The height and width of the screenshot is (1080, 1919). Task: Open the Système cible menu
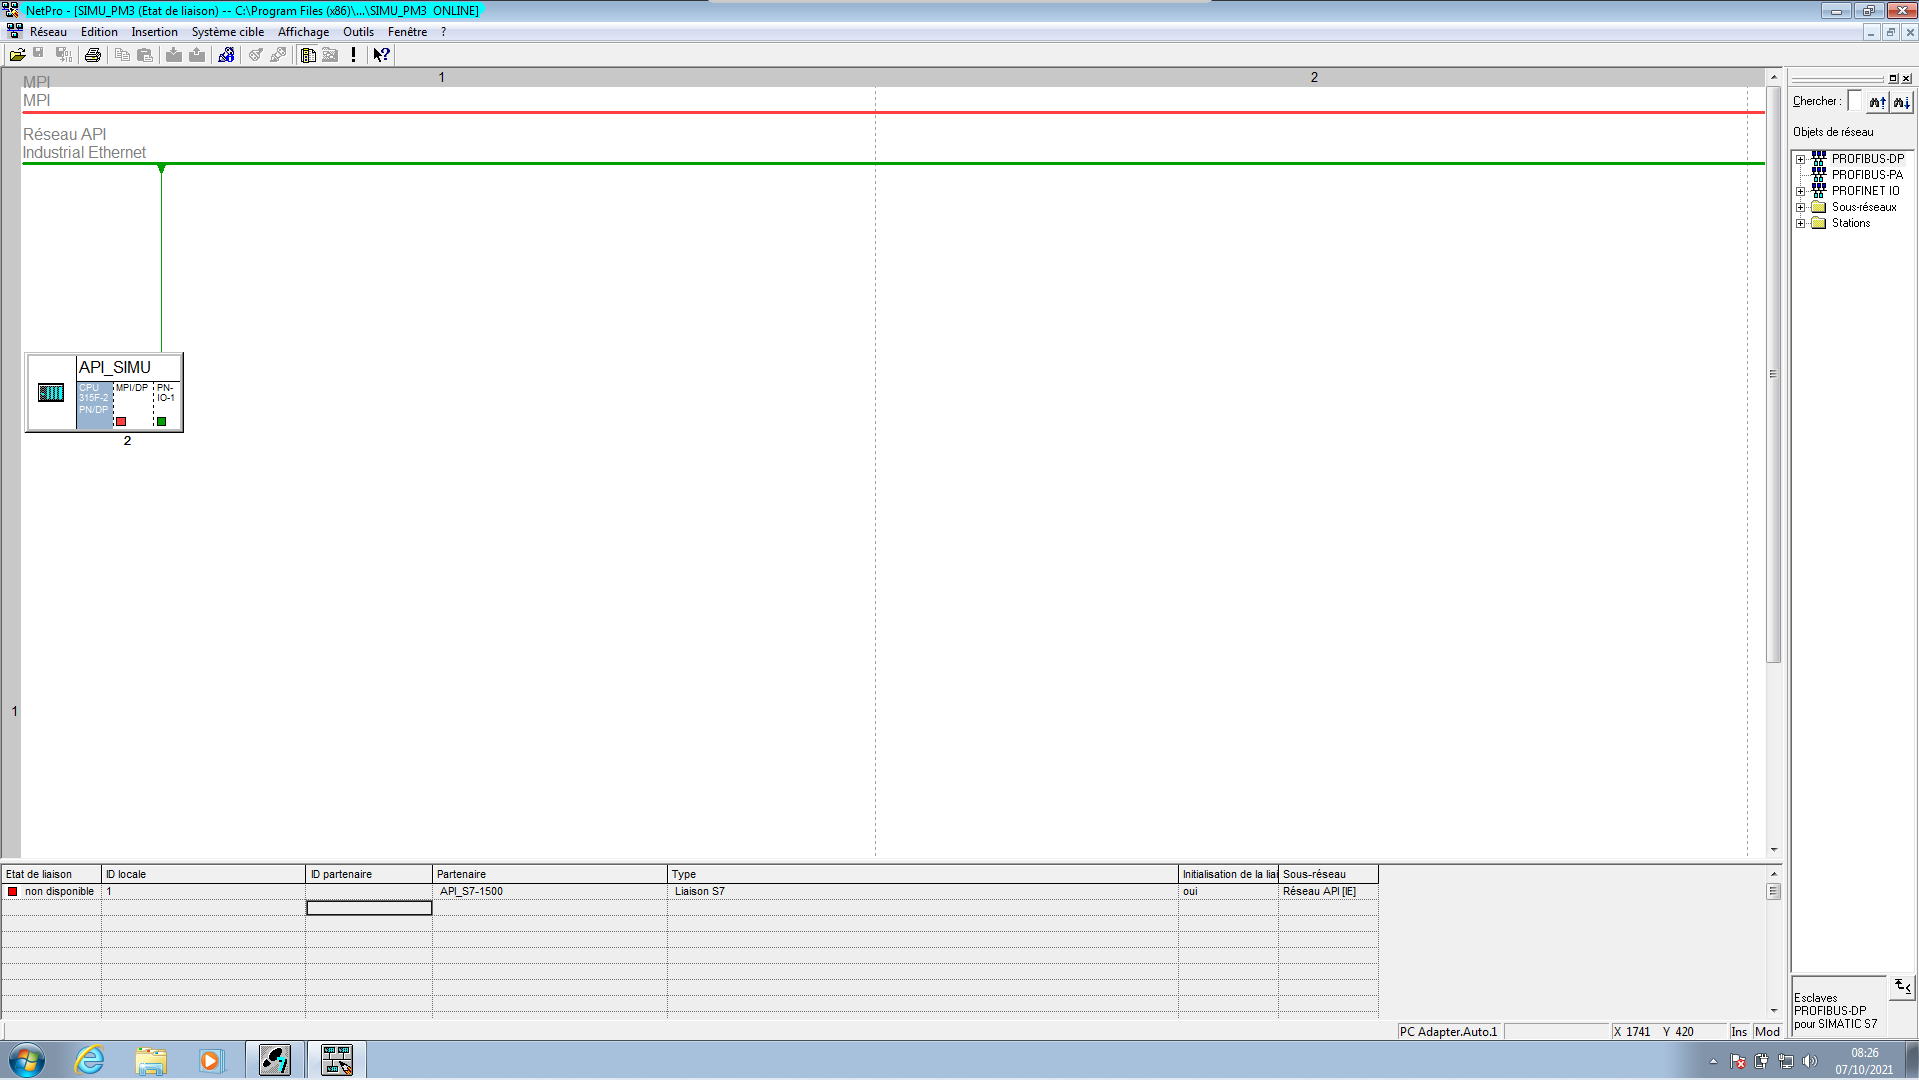[227, 32]
